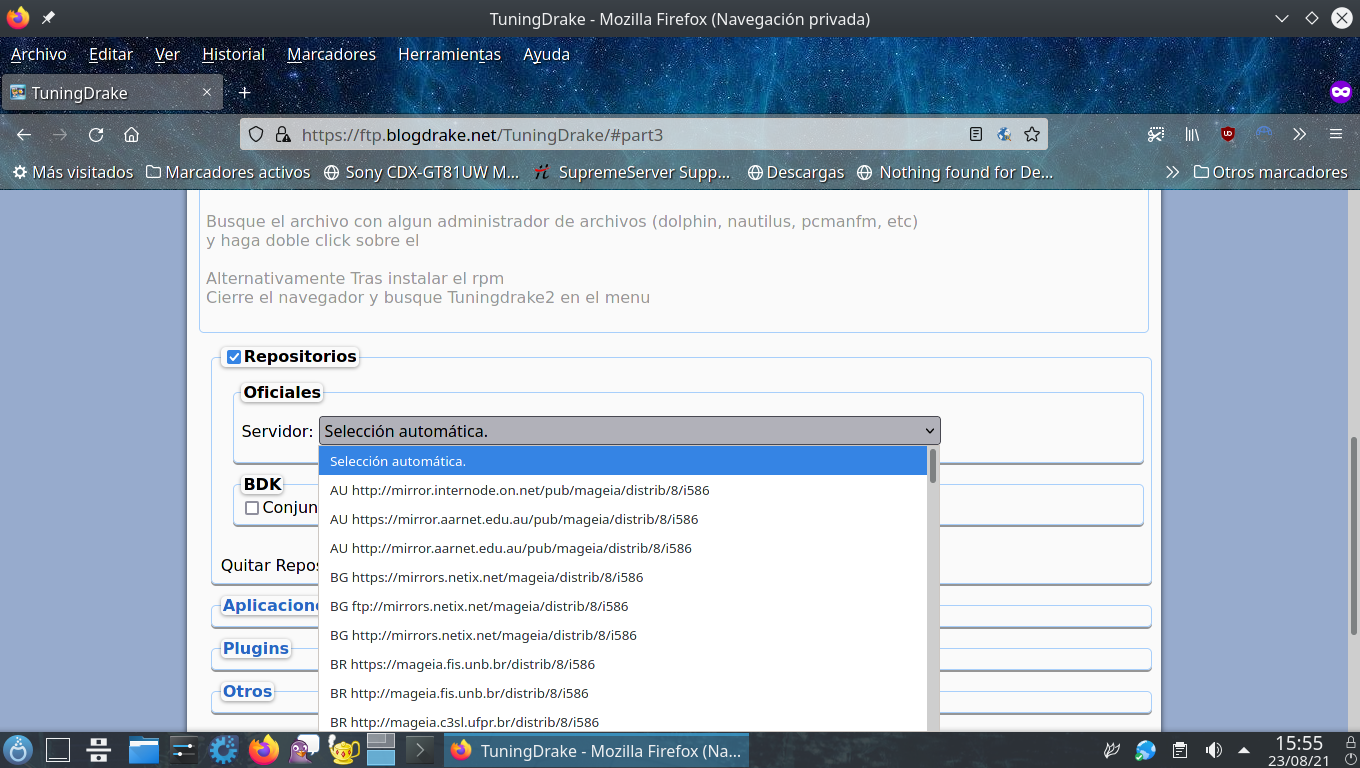Select AU http://mirror.internode.on.net mirror
The height and width of the screenshot is (768, 1360).
pyautogui.click(x=623, y=490)
